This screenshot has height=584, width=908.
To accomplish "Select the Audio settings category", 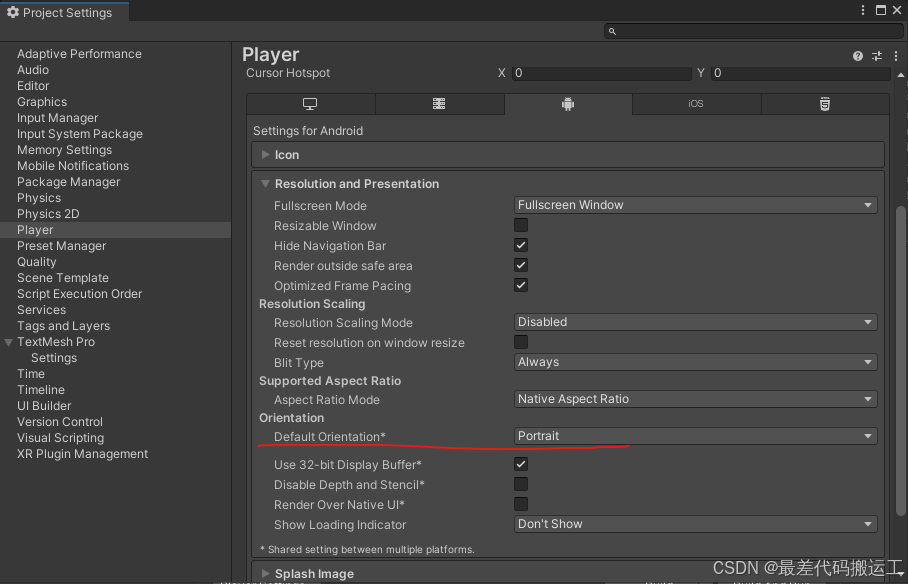I will click(x=33, y=70).
